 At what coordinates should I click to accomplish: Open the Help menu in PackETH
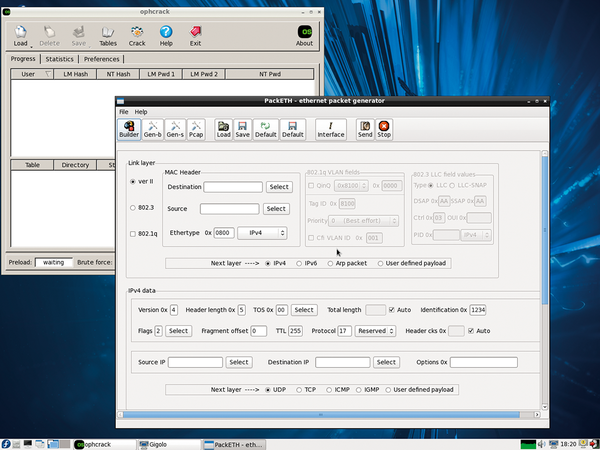pyautogui.click(x=141, y=111)
